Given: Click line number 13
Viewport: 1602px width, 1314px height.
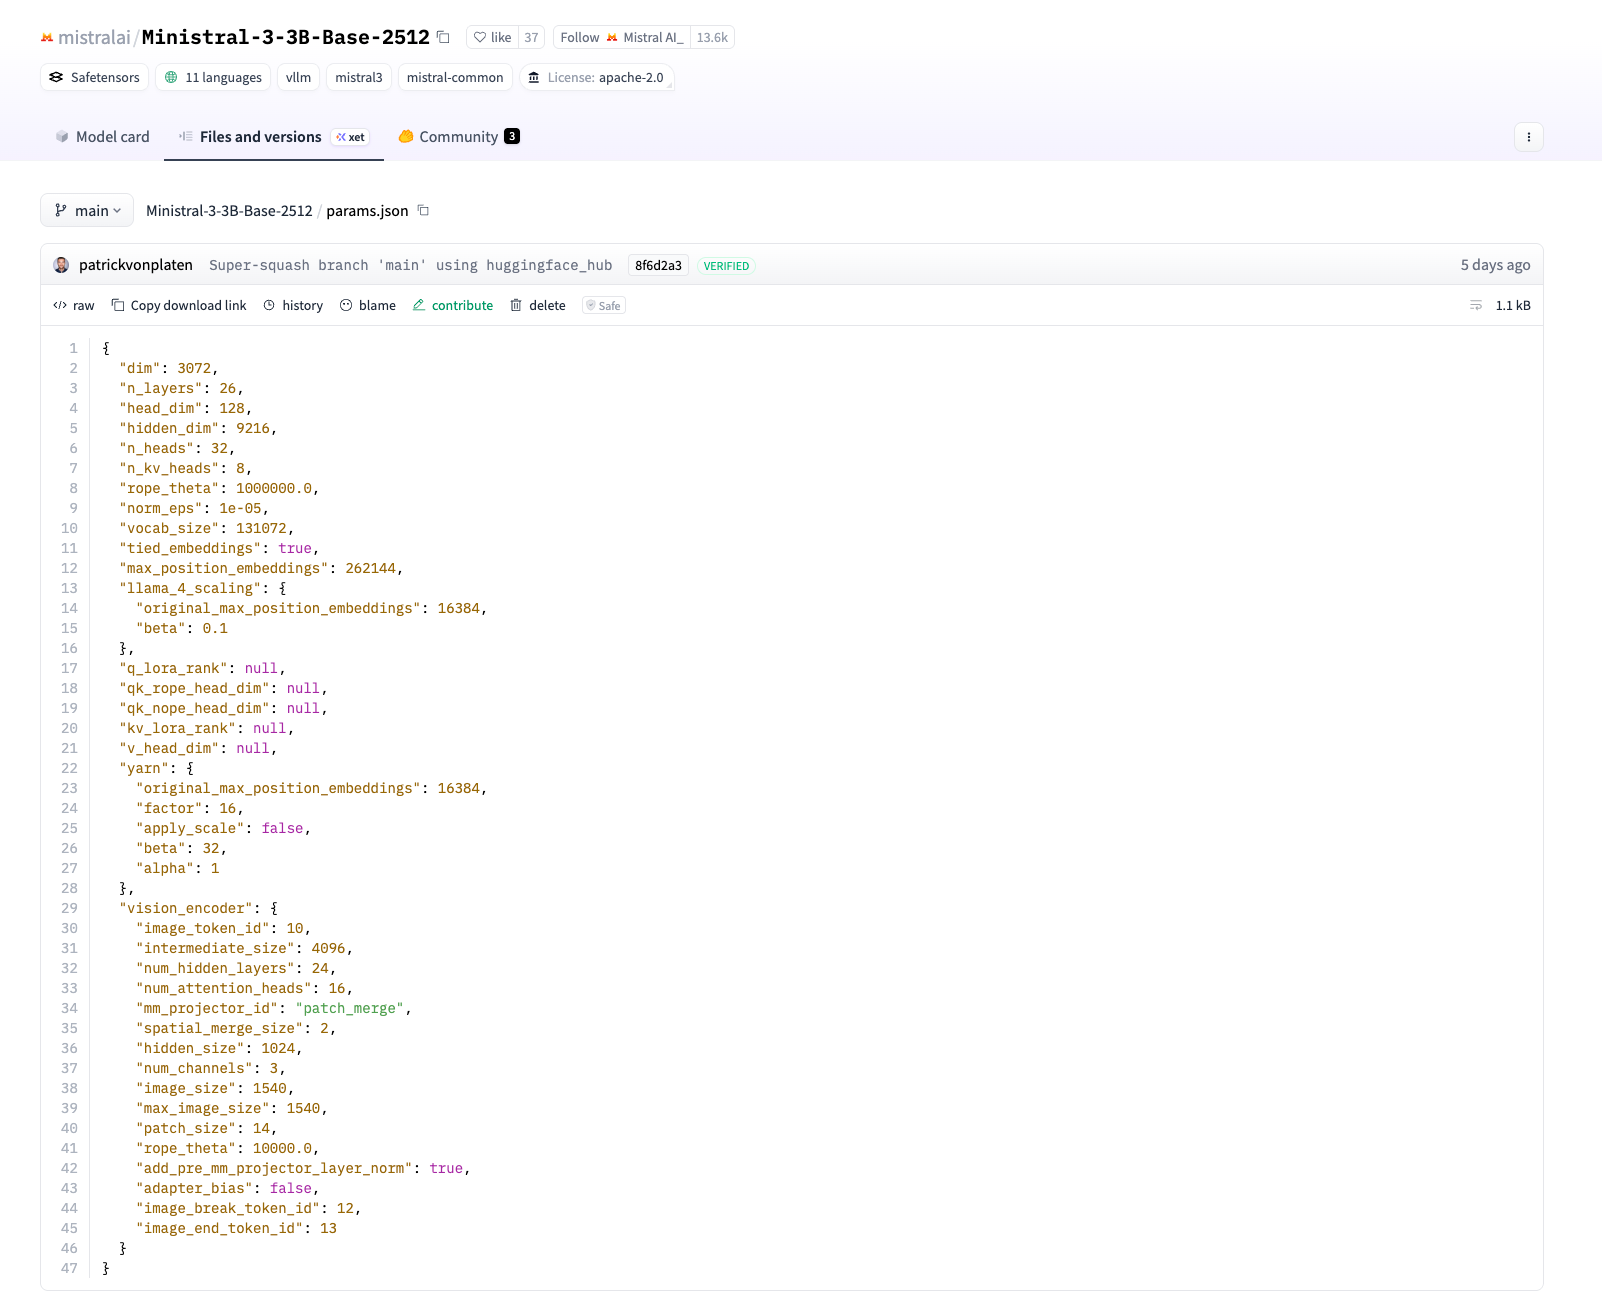Looking at the screenshot, I should point(69,588).
